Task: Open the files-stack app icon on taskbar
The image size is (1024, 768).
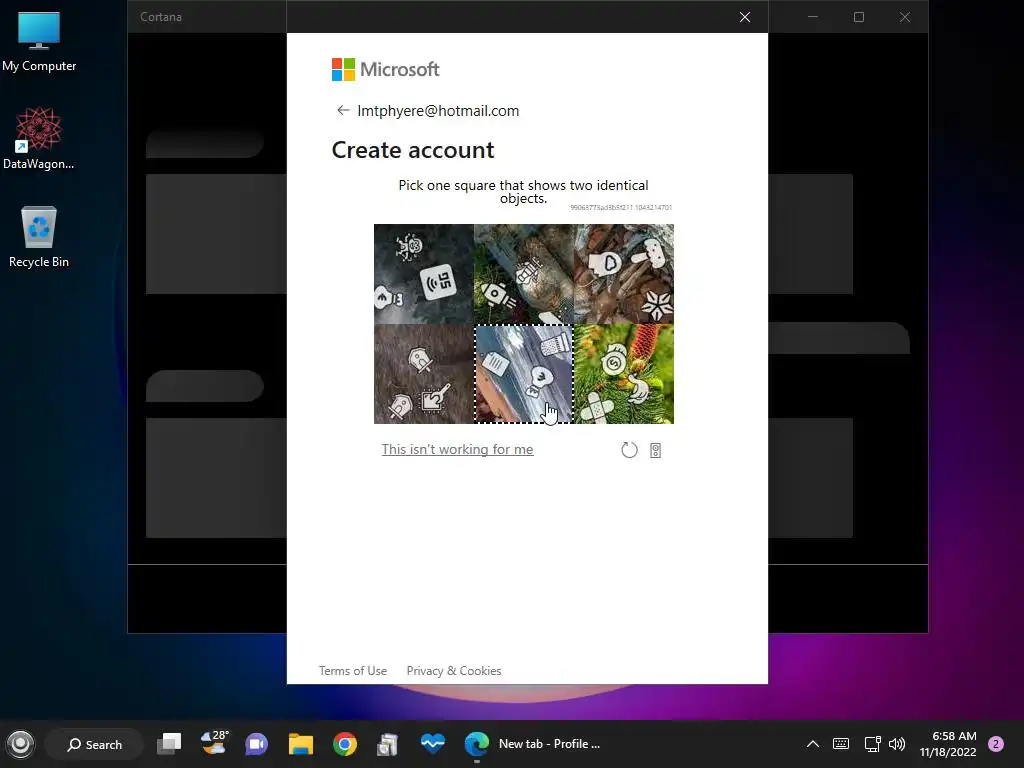Action: [388, 744]
